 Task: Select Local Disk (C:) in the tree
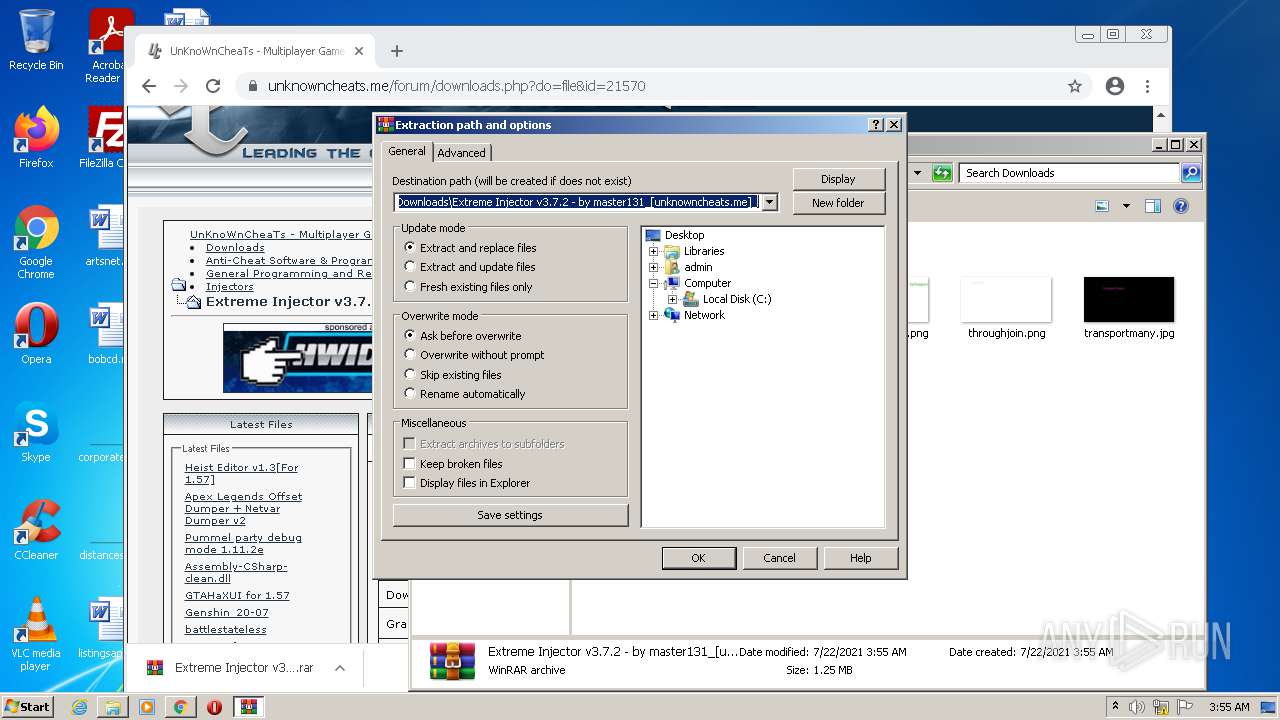click(x=737, y=299)
